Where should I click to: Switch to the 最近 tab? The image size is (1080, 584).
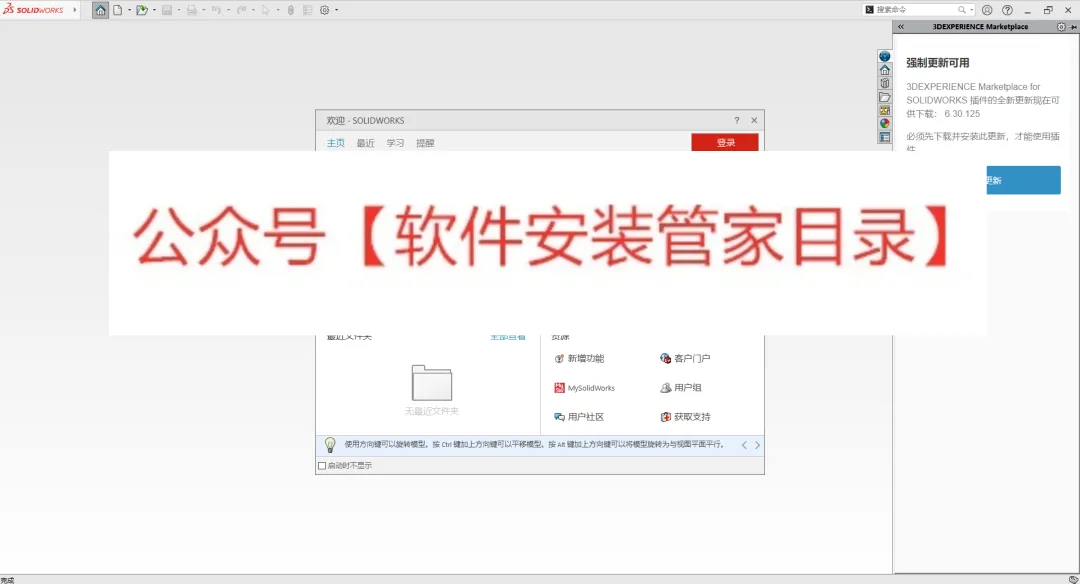[366, 143]
